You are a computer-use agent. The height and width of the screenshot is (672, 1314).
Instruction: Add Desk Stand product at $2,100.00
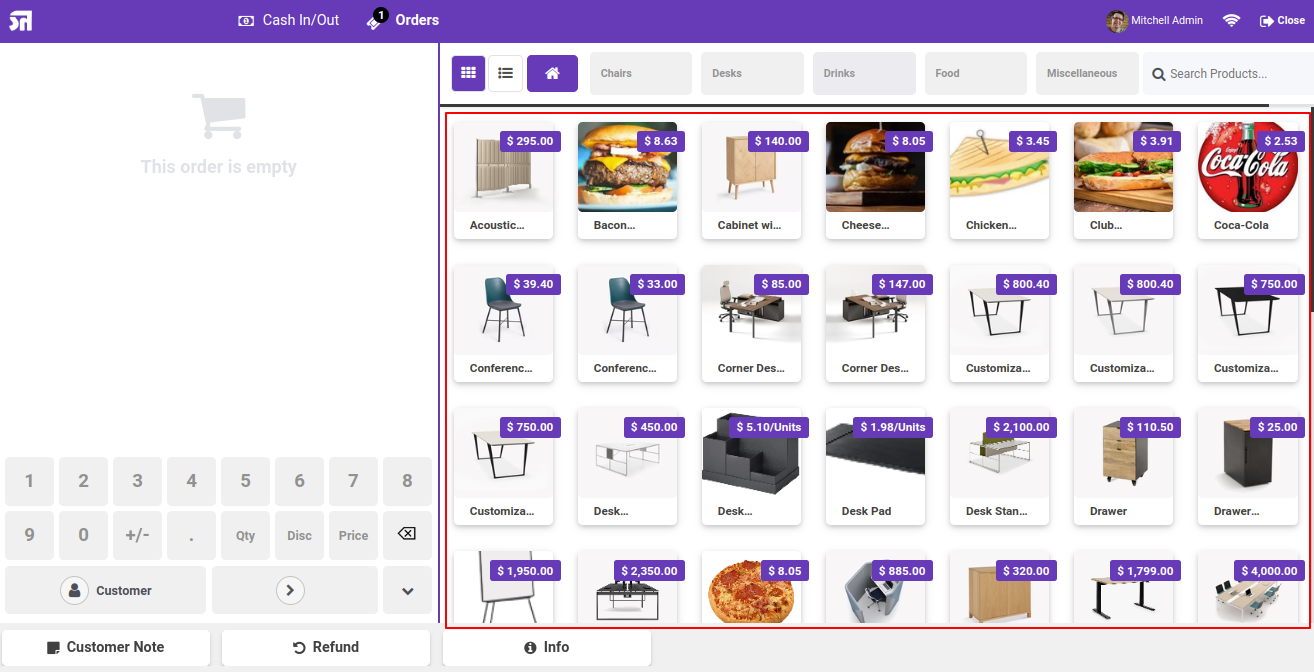[x=1000, y=467]
